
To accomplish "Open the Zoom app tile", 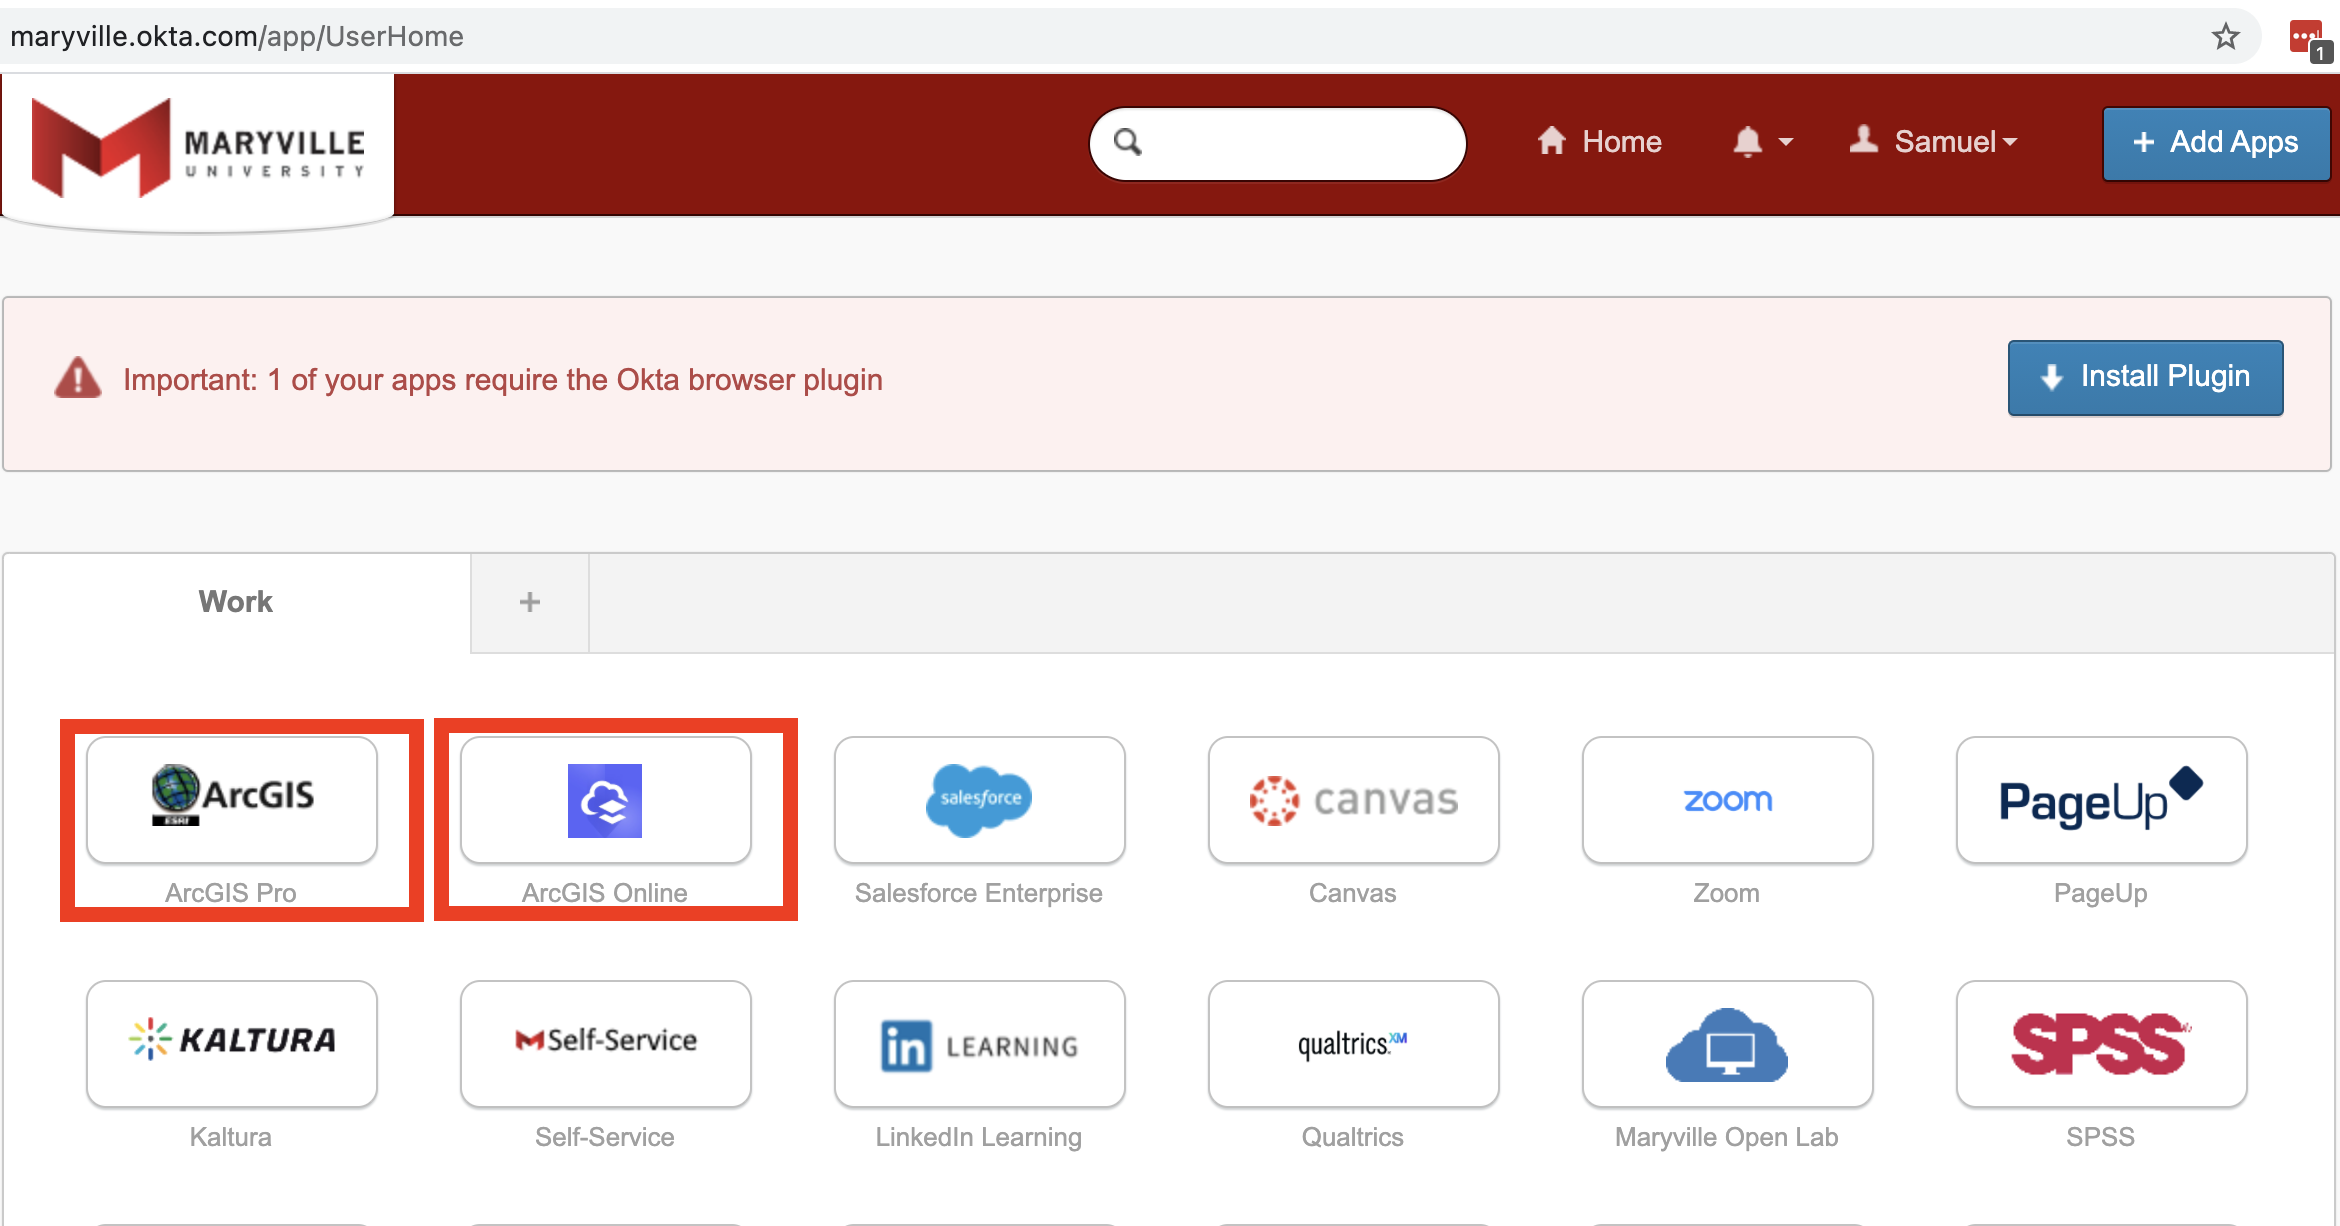I will point(1728,800).
